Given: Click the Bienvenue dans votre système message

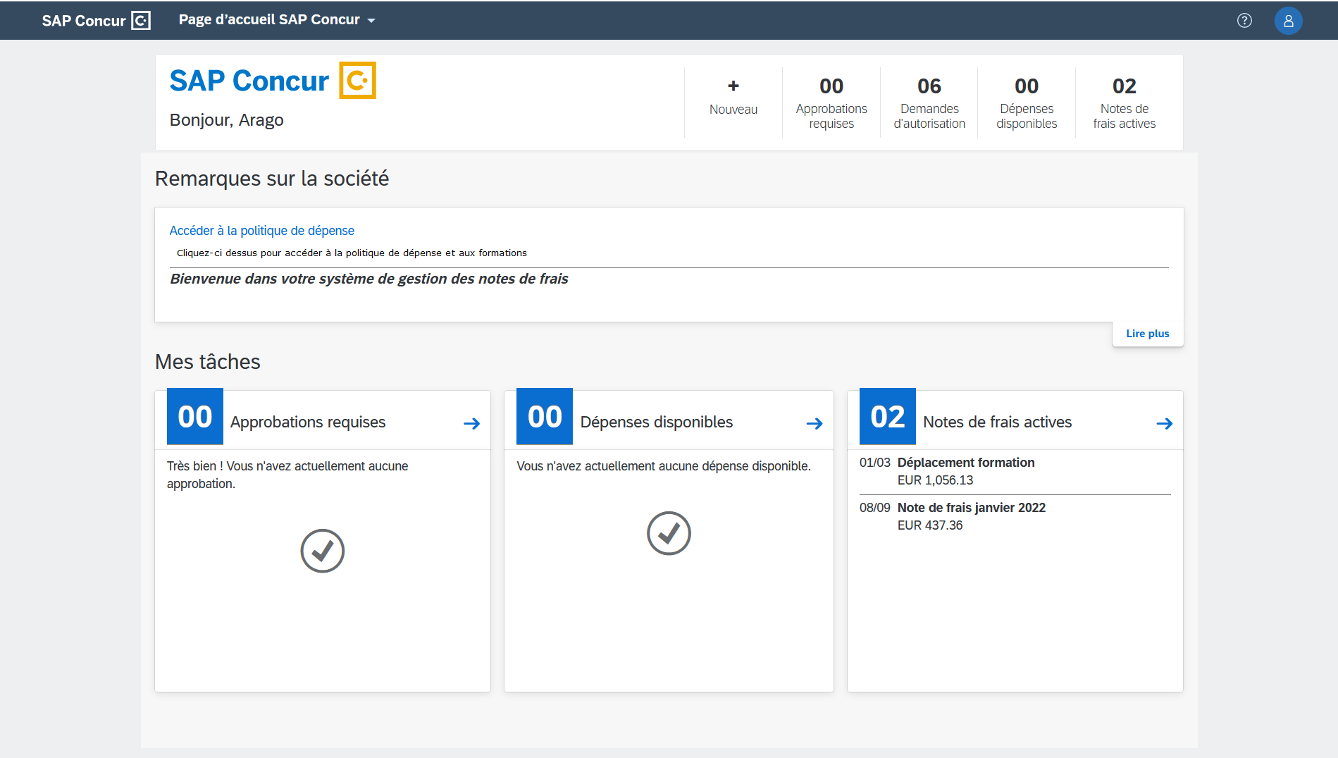Looking at the screenshot, I should click(x=369, y=279).
